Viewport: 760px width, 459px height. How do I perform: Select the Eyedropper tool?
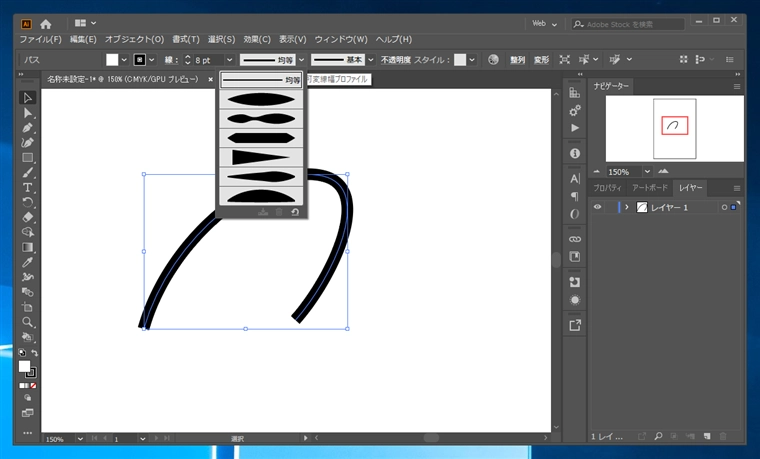27,262
